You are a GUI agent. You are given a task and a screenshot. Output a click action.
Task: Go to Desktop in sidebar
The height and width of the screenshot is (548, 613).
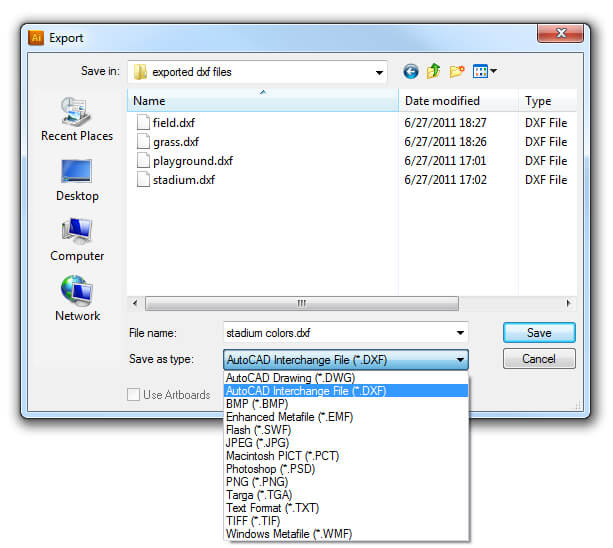point(77,179)
